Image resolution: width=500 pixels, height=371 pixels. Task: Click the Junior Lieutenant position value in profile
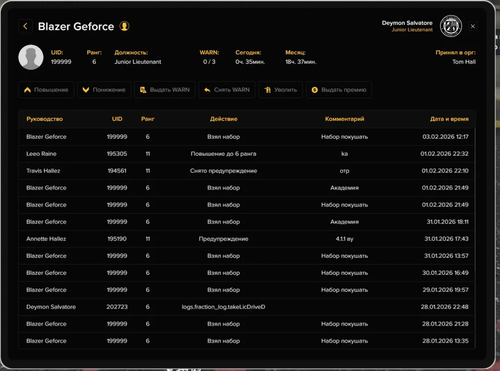pos(138,62)
